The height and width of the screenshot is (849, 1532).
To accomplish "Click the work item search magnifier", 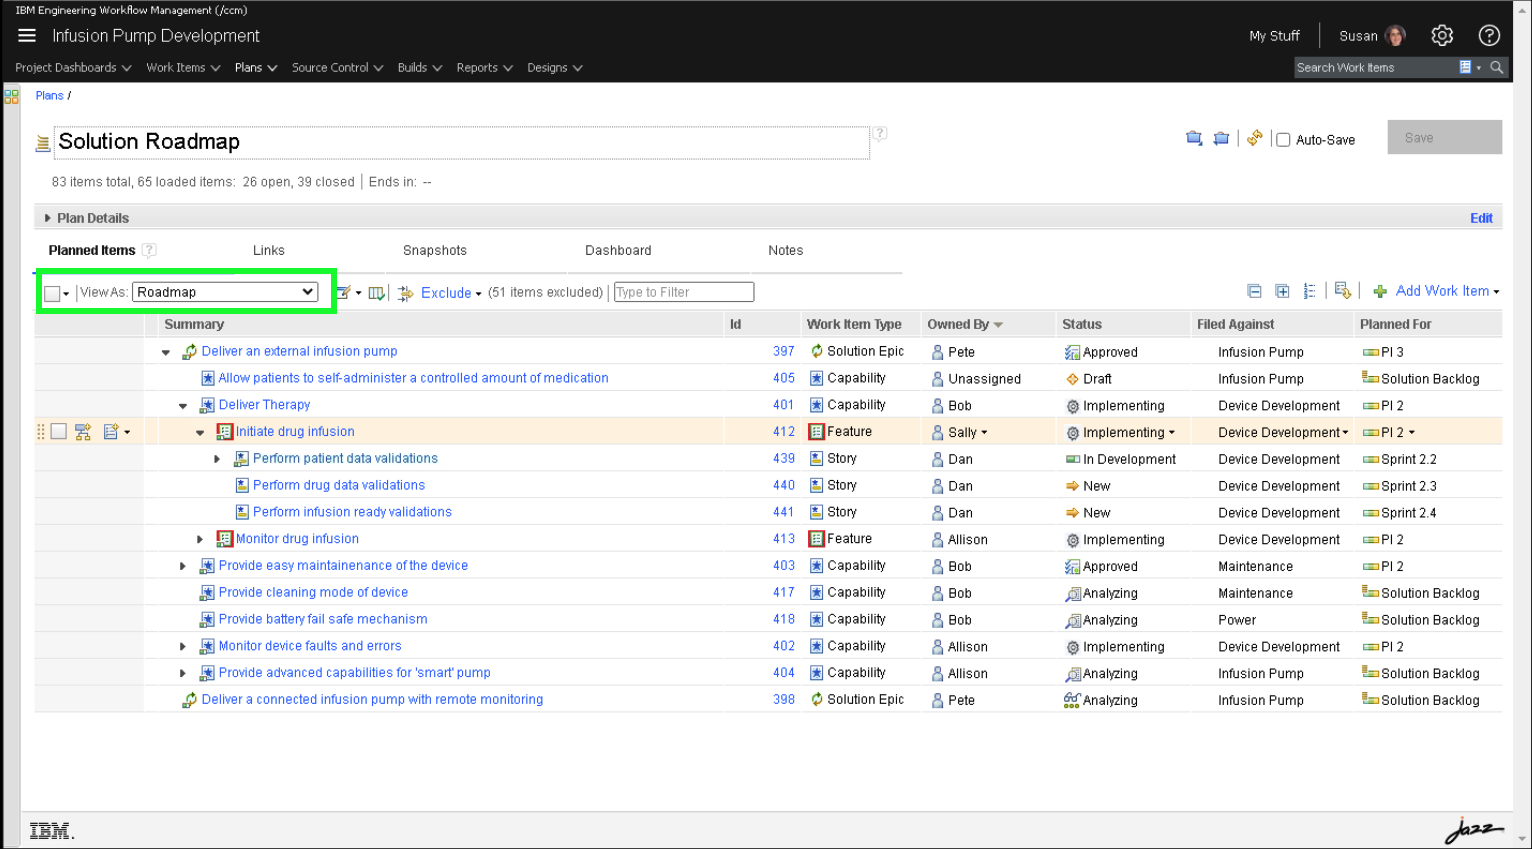I will click(x=1497, y=68).
